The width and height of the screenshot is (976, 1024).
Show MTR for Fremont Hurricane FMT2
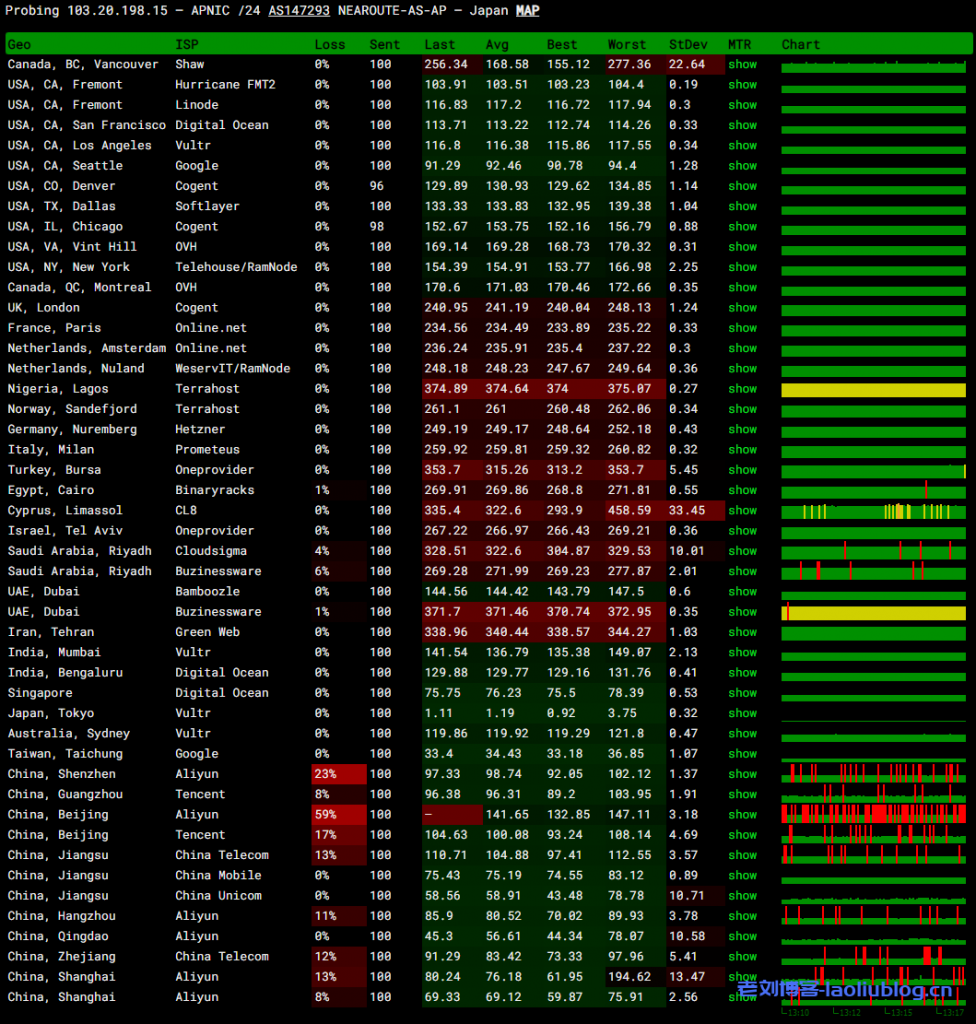742,85
